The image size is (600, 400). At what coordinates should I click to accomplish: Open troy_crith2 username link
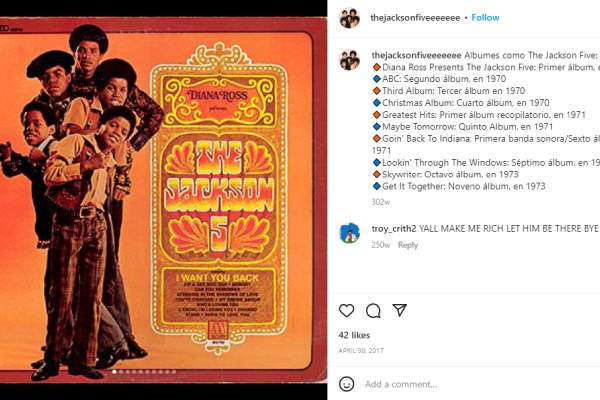[394, 229]
